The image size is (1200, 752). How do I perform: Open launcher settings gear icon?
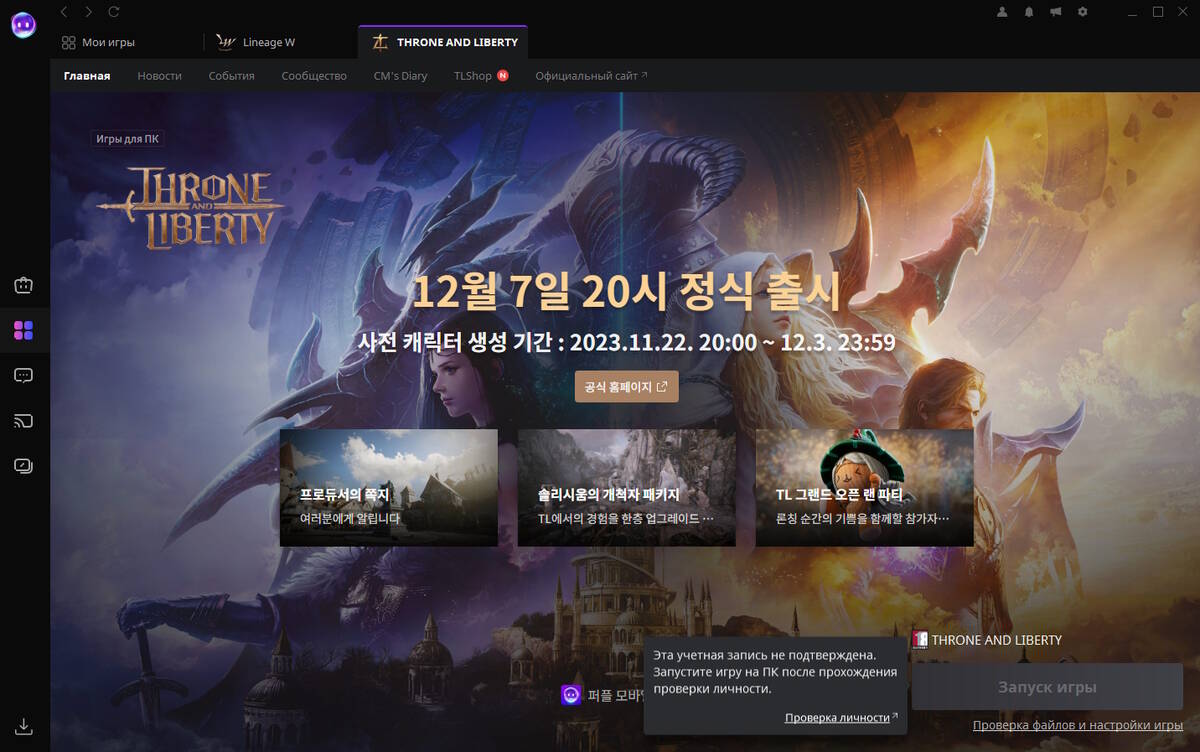click(x=1082, y=12)
